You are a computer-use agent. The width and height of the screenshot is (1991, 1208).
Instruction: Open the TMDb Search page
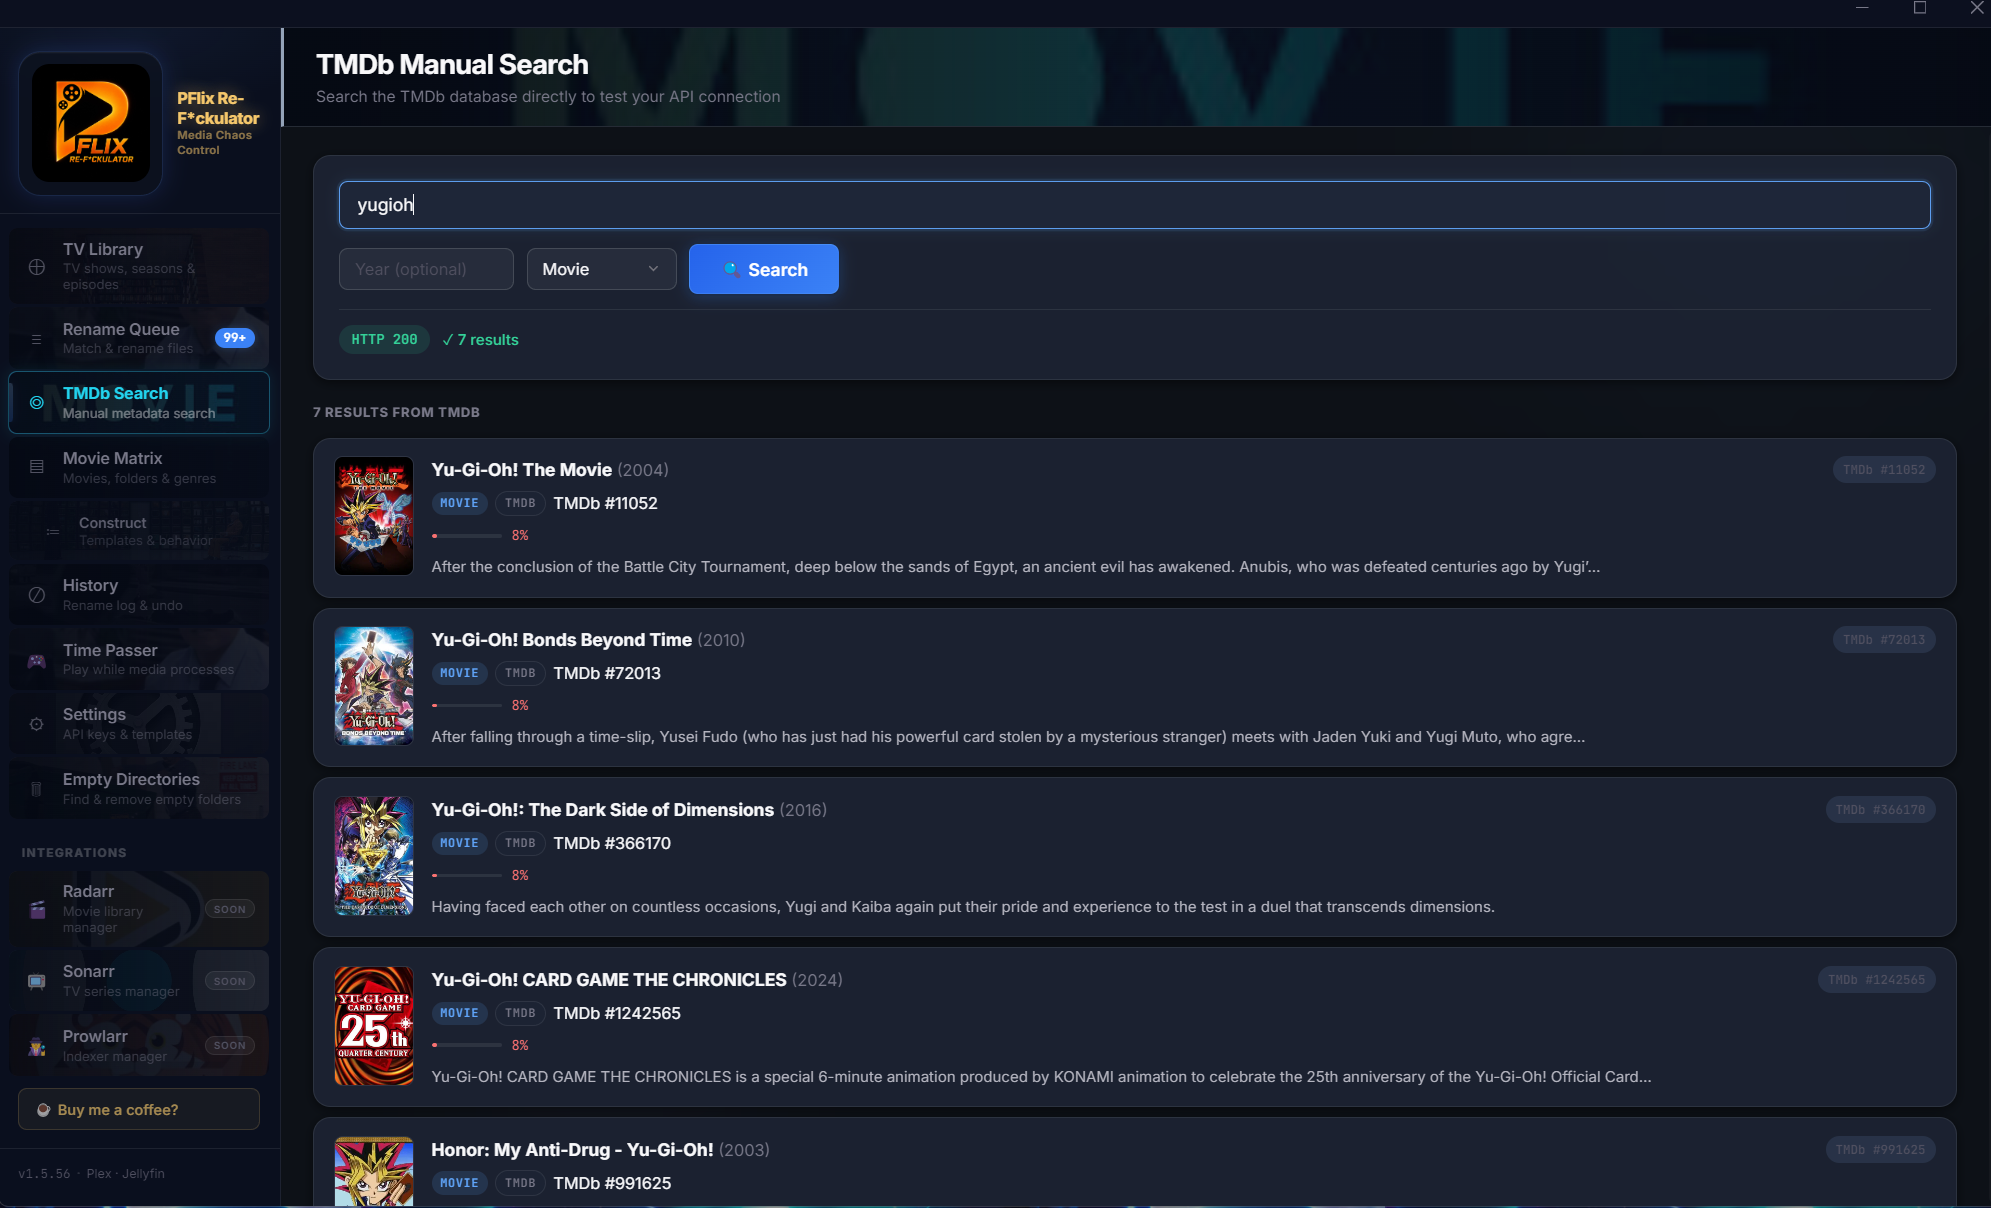tap(139, 403)
